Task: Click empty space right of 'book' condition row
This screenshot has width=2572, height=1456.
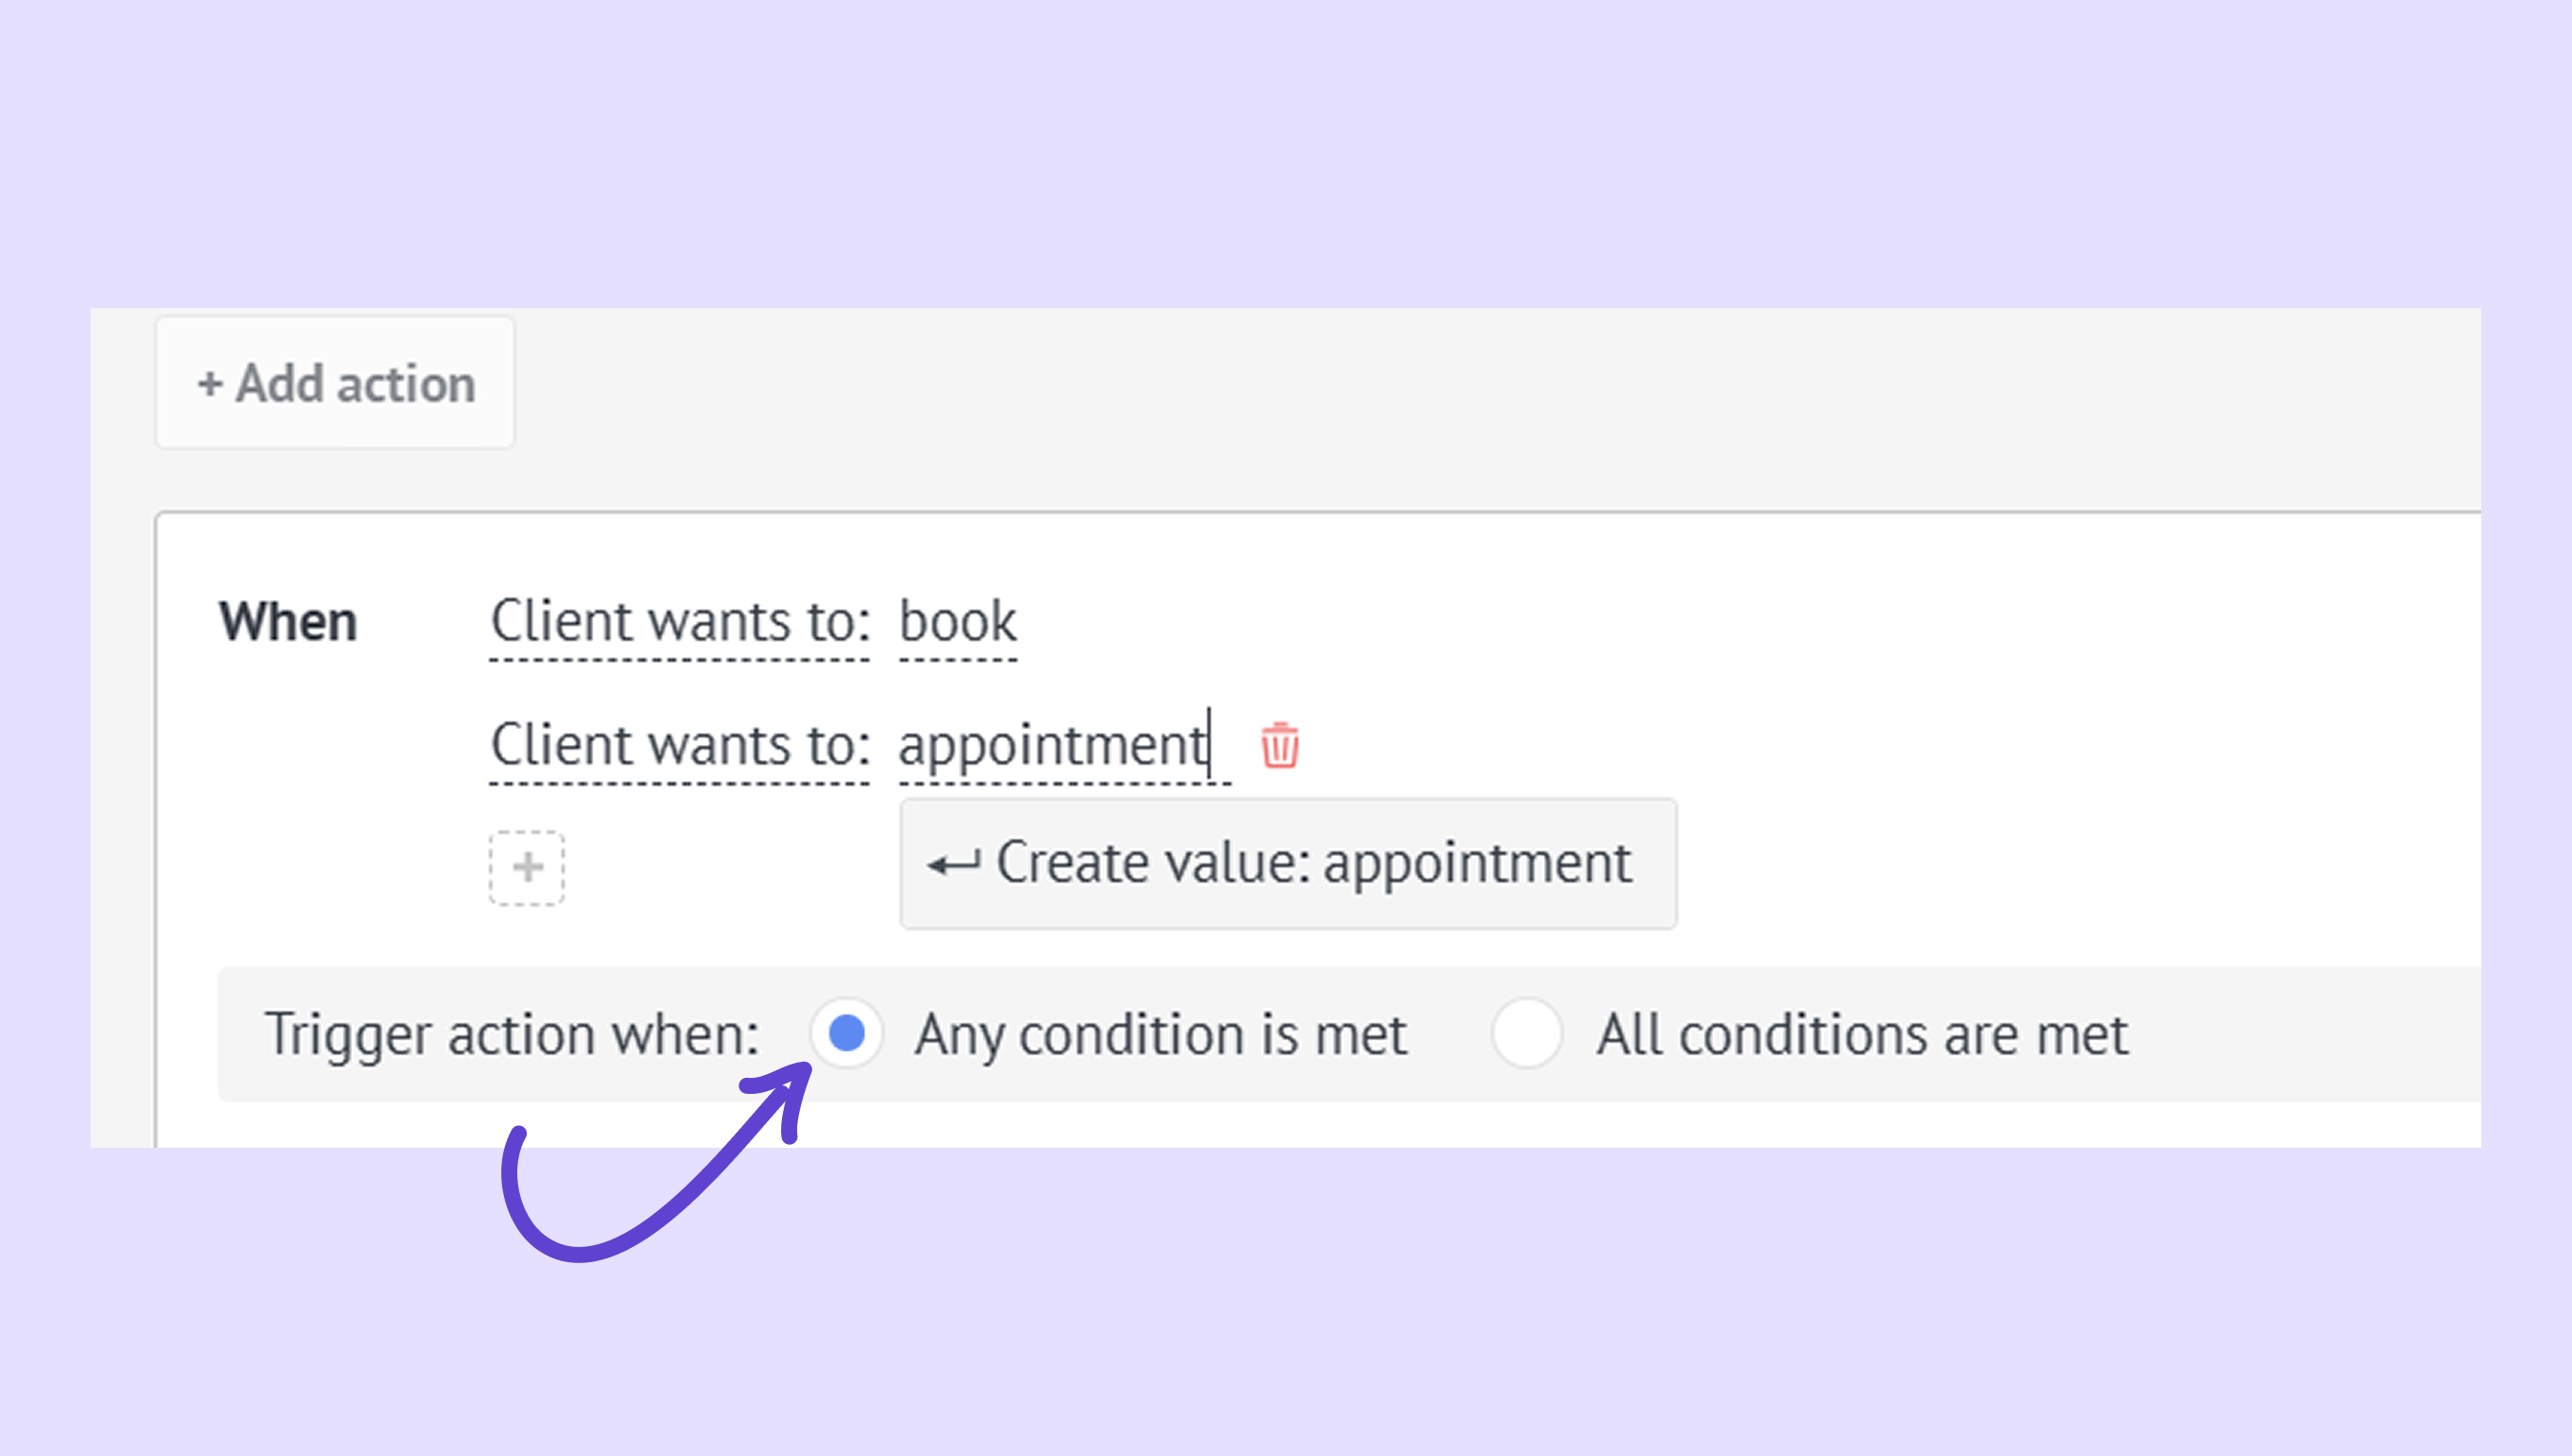Action: pos(1700,622)
